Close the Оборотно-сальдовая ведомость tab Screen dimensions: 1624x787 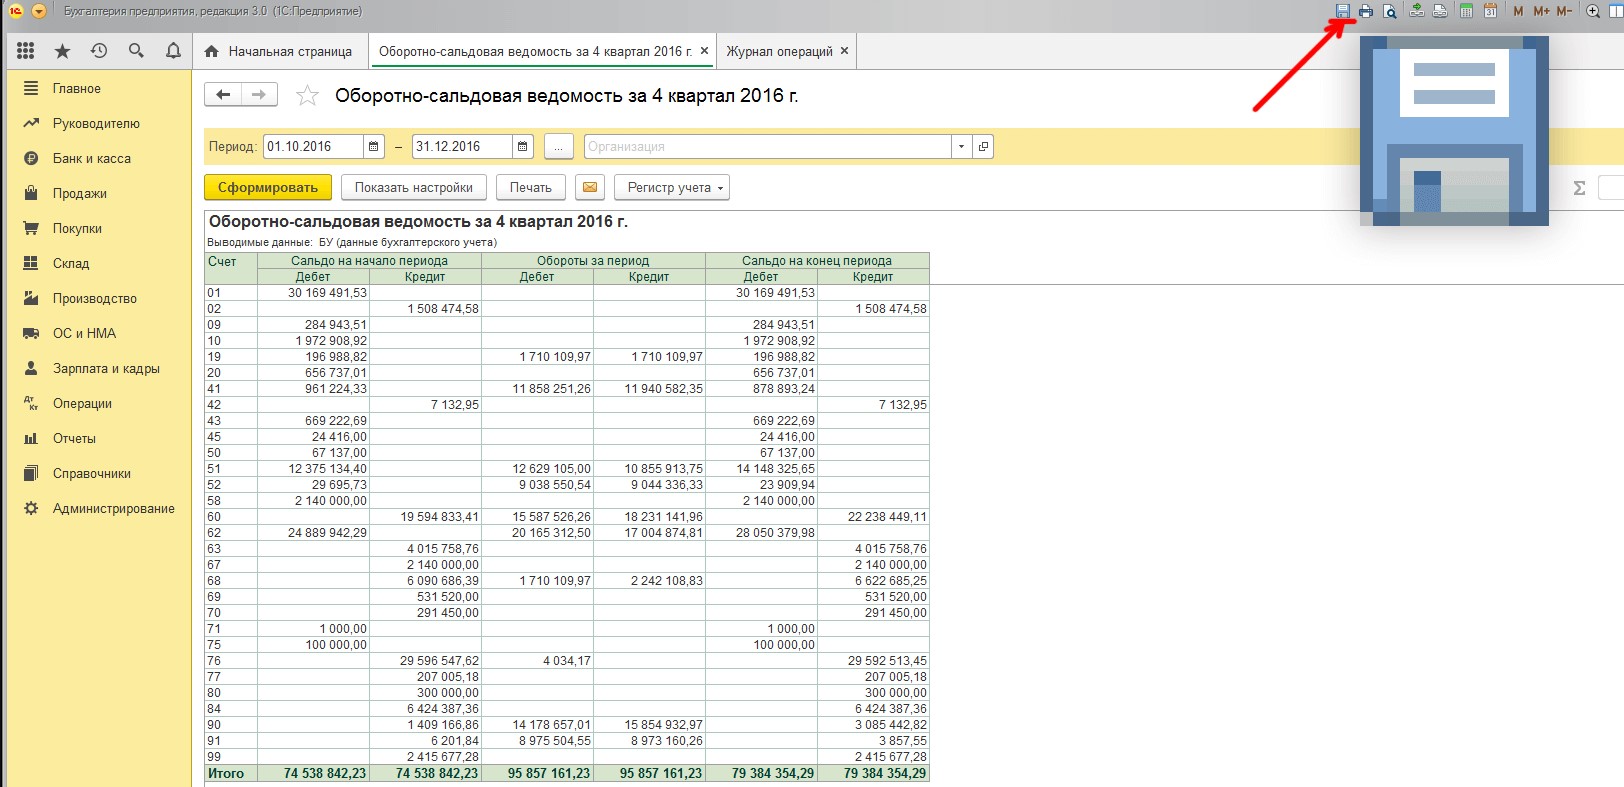[x=704, y=51]
